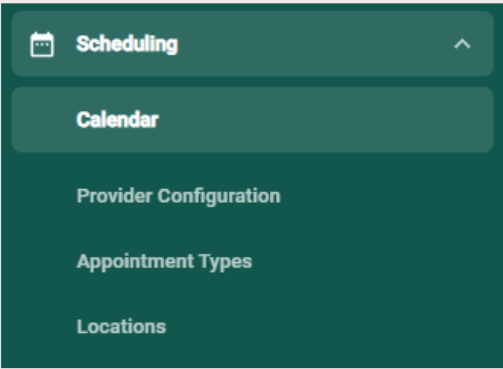This screenshot has width=503, height=369.
Task: Switch to Provider Configuration section
Action: pyautogui.click(x=178, y=196)
